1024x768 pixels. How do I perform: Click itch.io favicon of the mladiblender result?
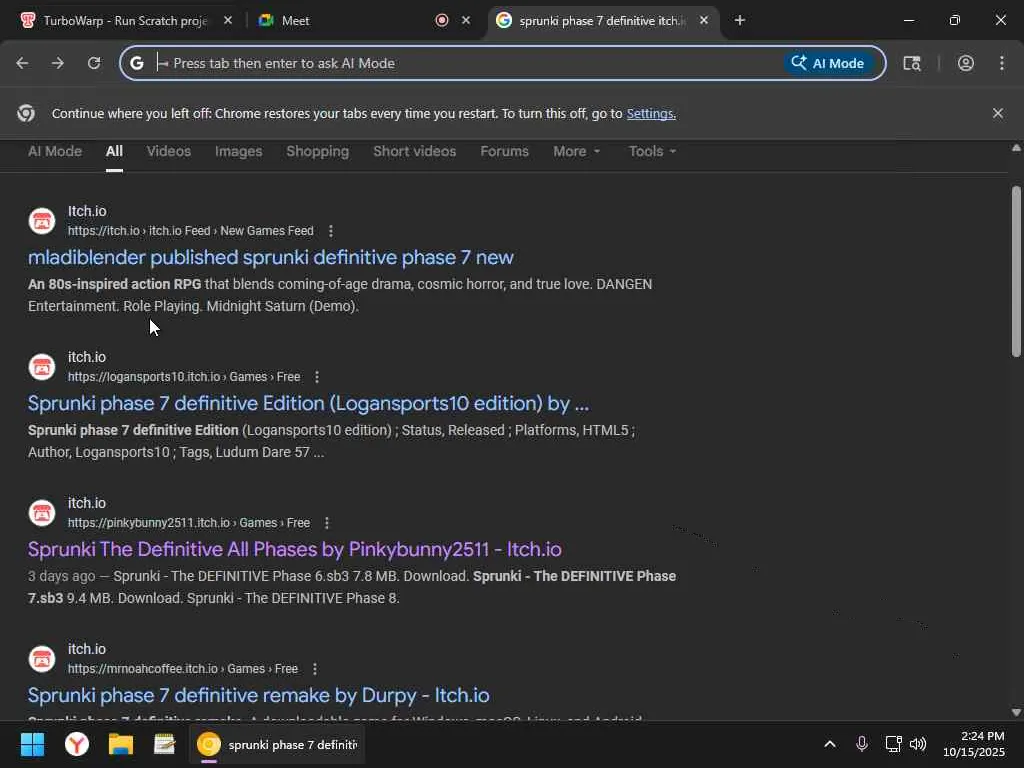[x=42, y=221]
